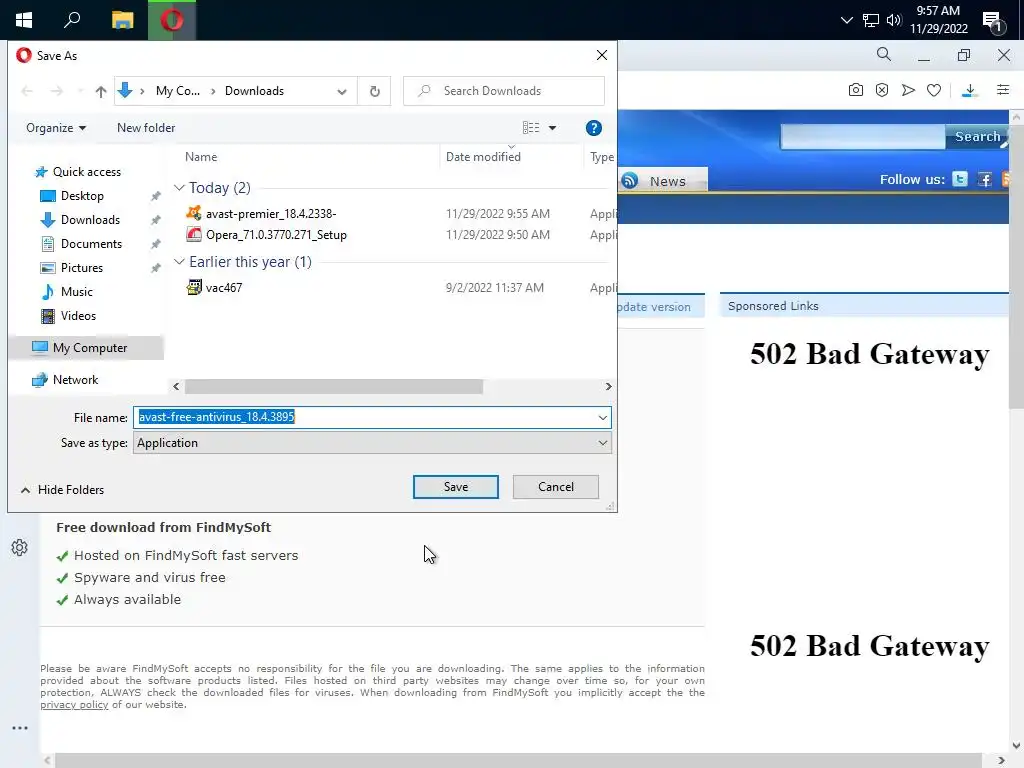Open the notification center icon
The height and width of the screenshot is (768, 1024).
tap(993, 22)
